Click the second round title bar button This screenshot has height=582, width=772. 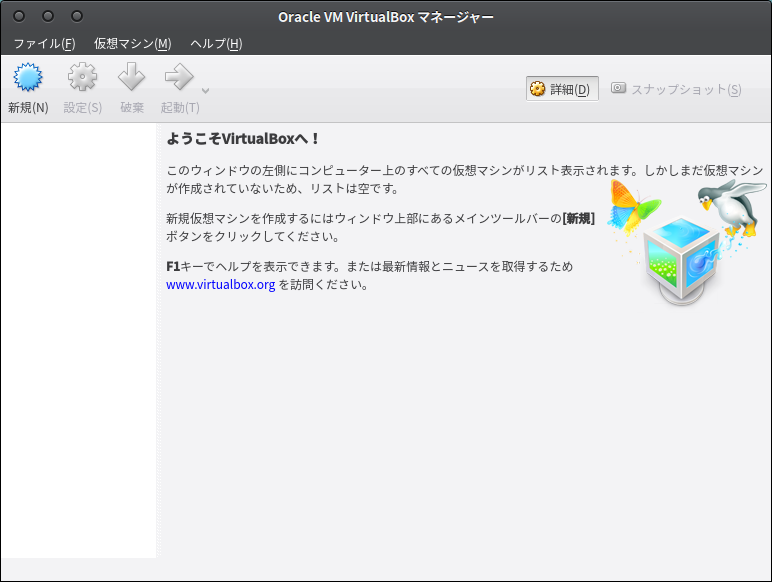coord(48,16)
